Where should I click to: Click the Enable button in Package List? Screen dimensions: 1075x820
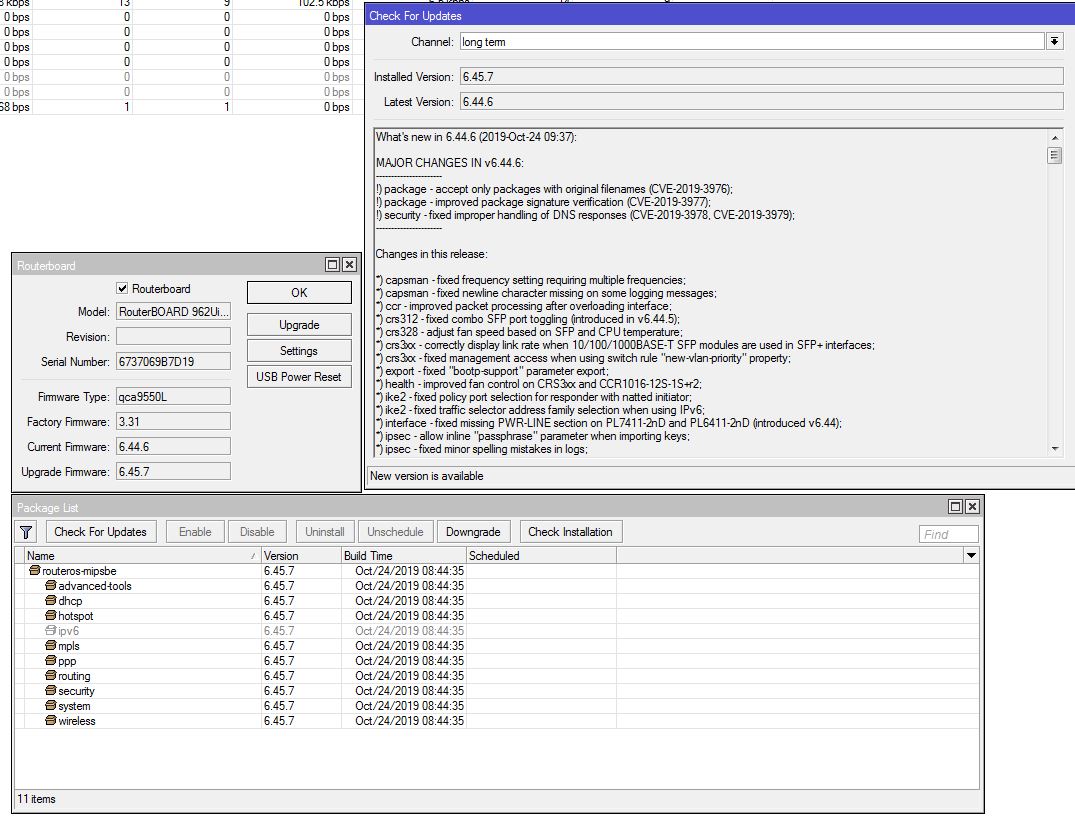click(195, 532)
